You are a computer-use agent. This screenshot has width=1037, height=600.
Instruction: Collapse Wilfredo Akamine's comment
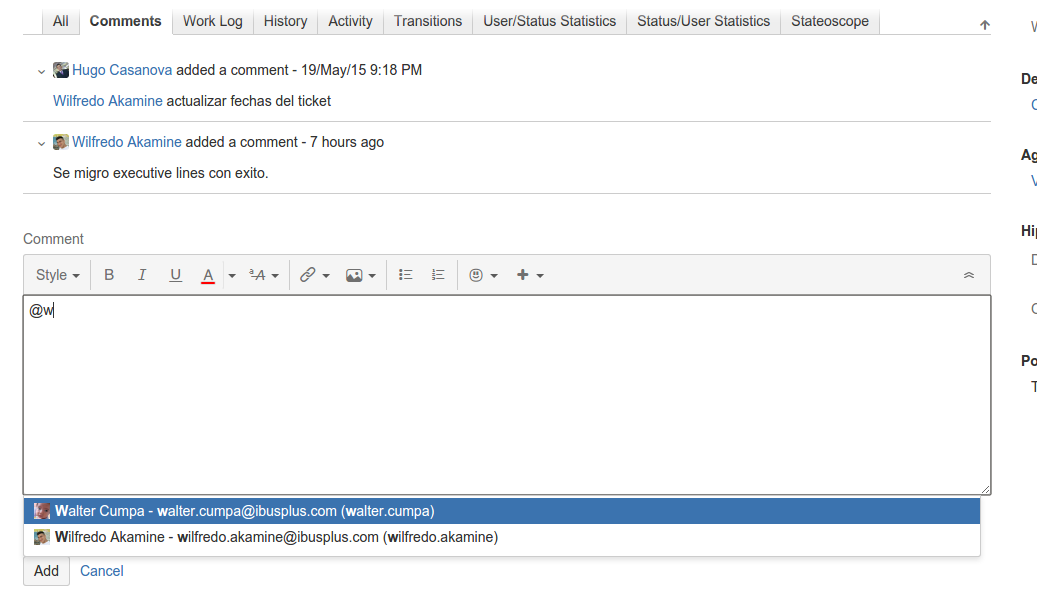pos(41,143)
